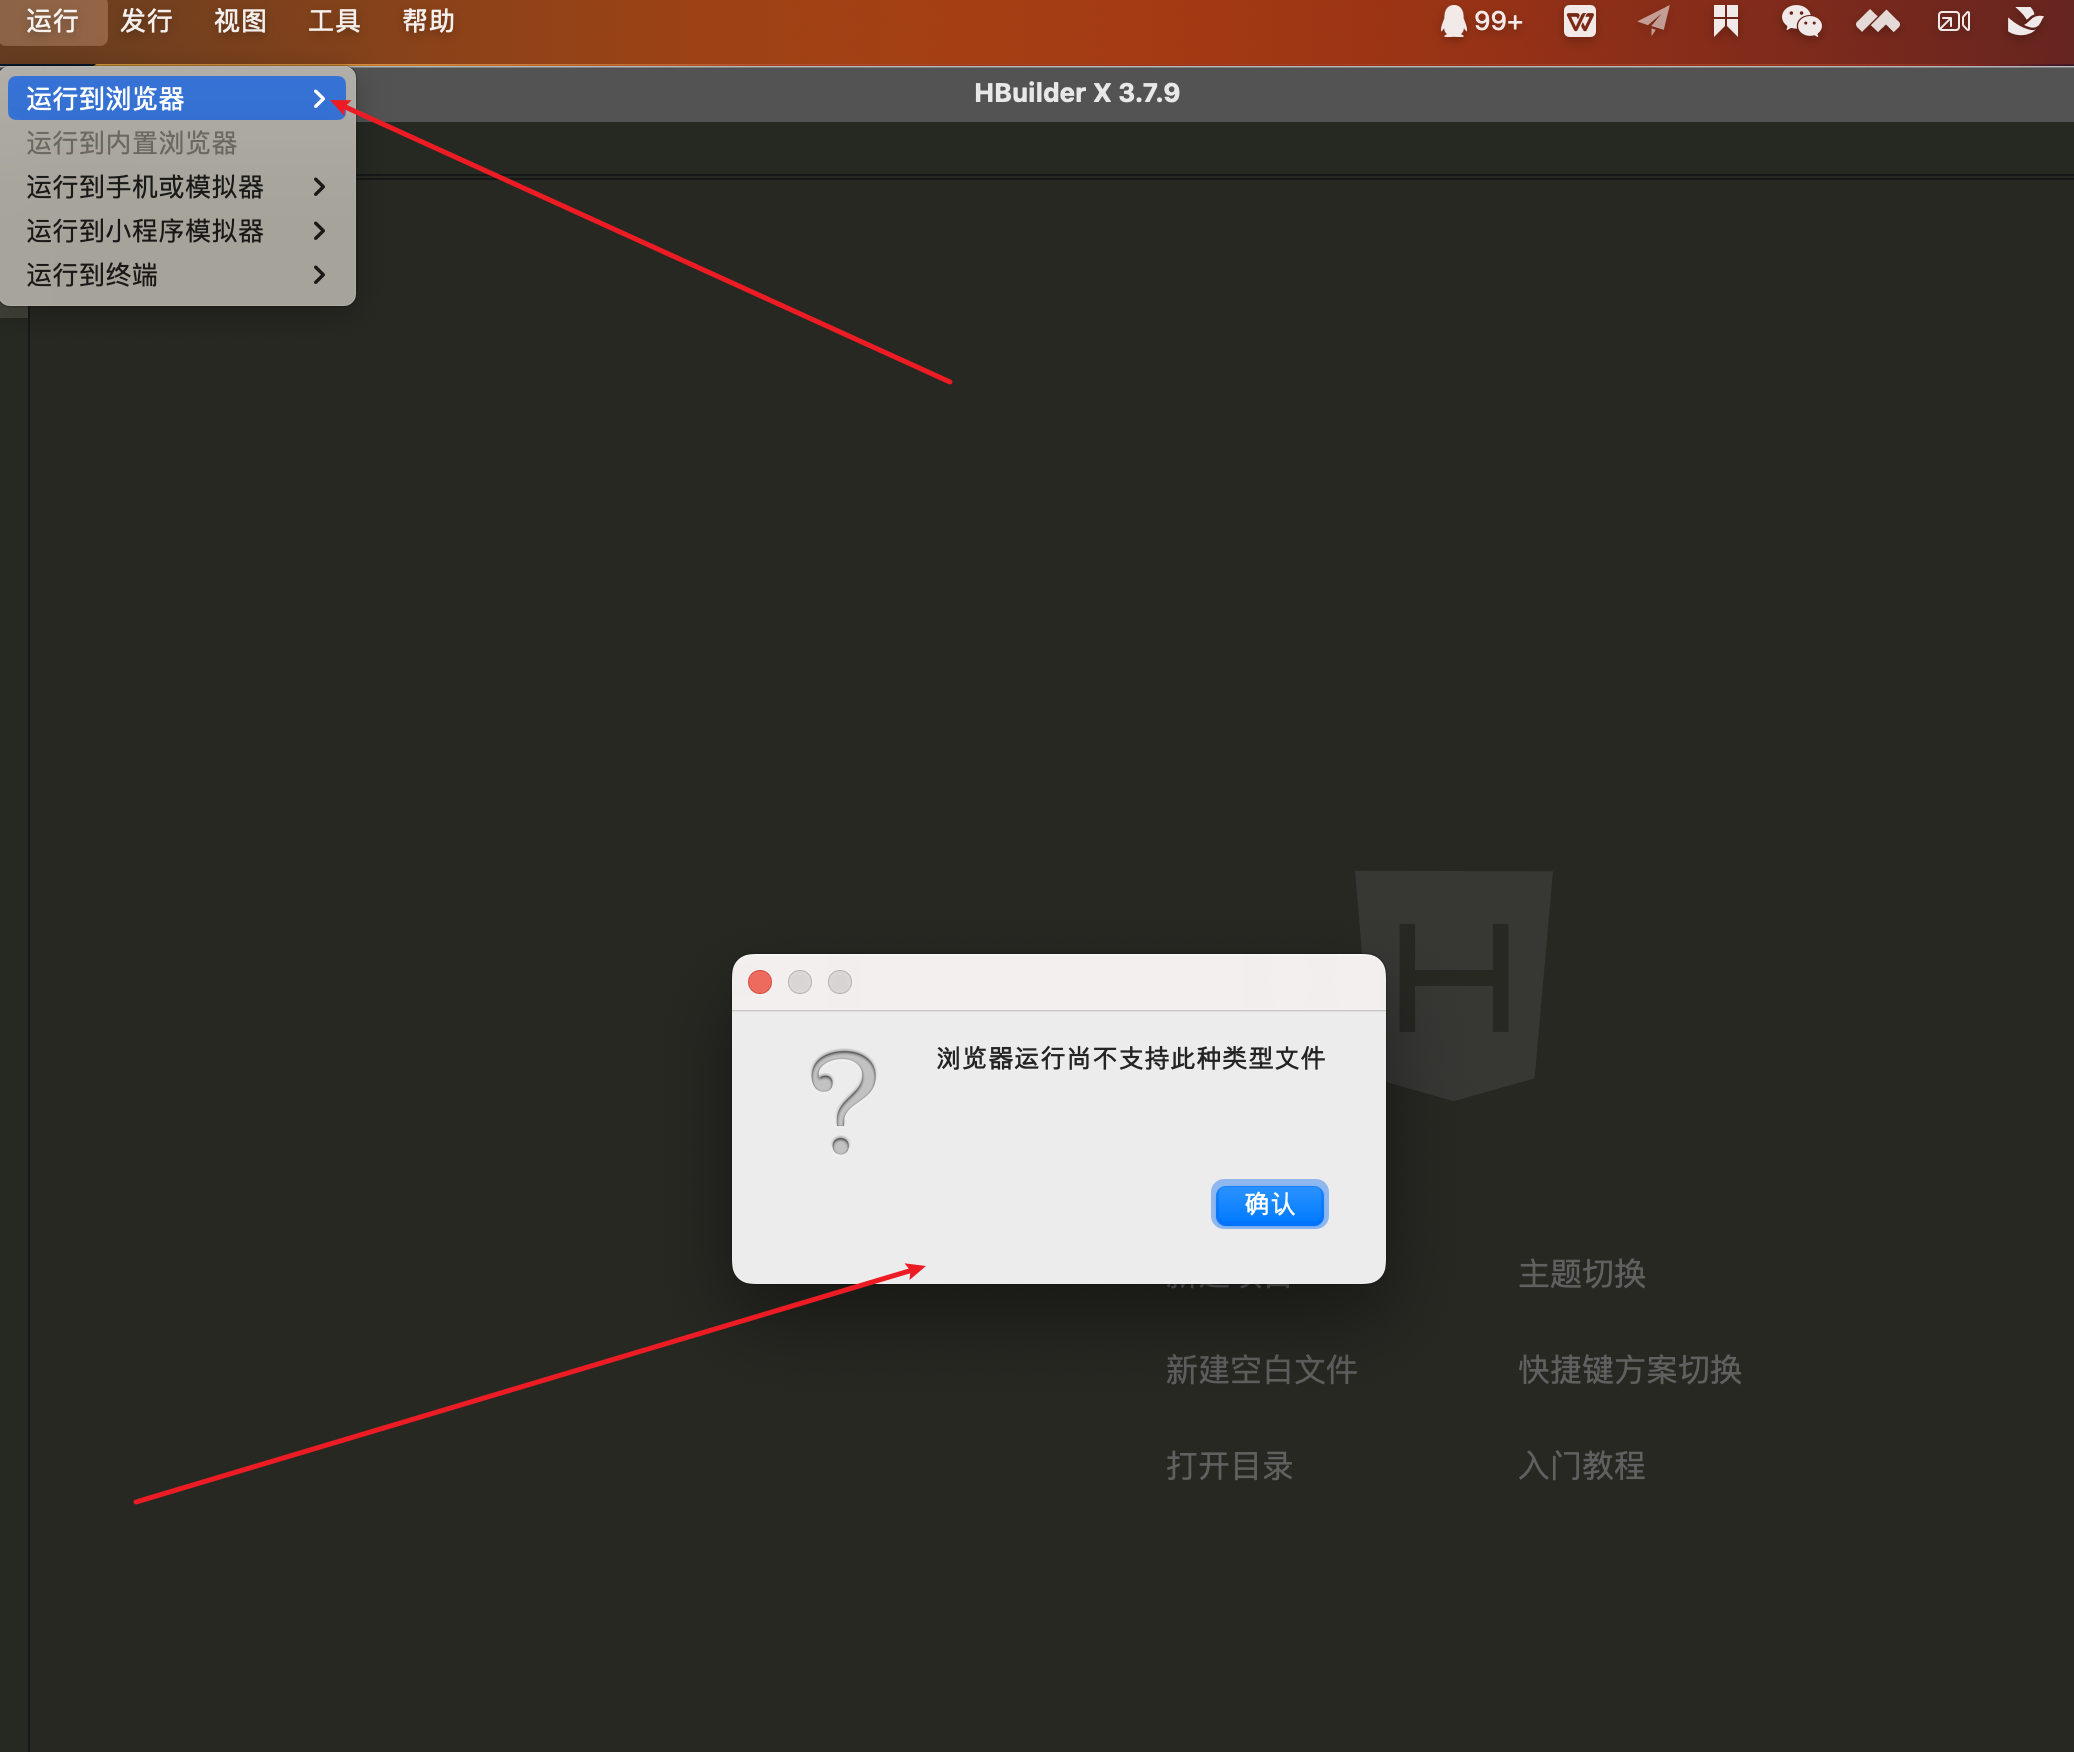Open the 帮助 menu

point(428,21)
